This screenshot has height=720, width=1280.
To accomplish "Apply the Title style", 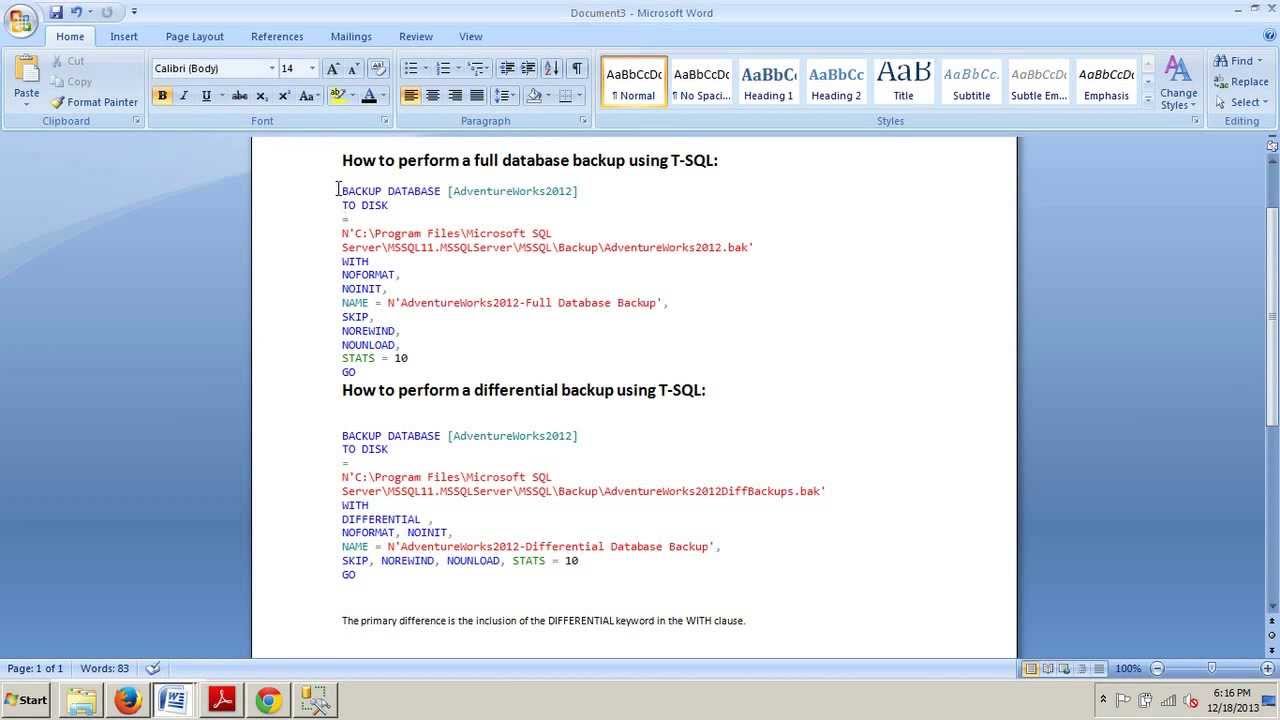I will [903, 81].
